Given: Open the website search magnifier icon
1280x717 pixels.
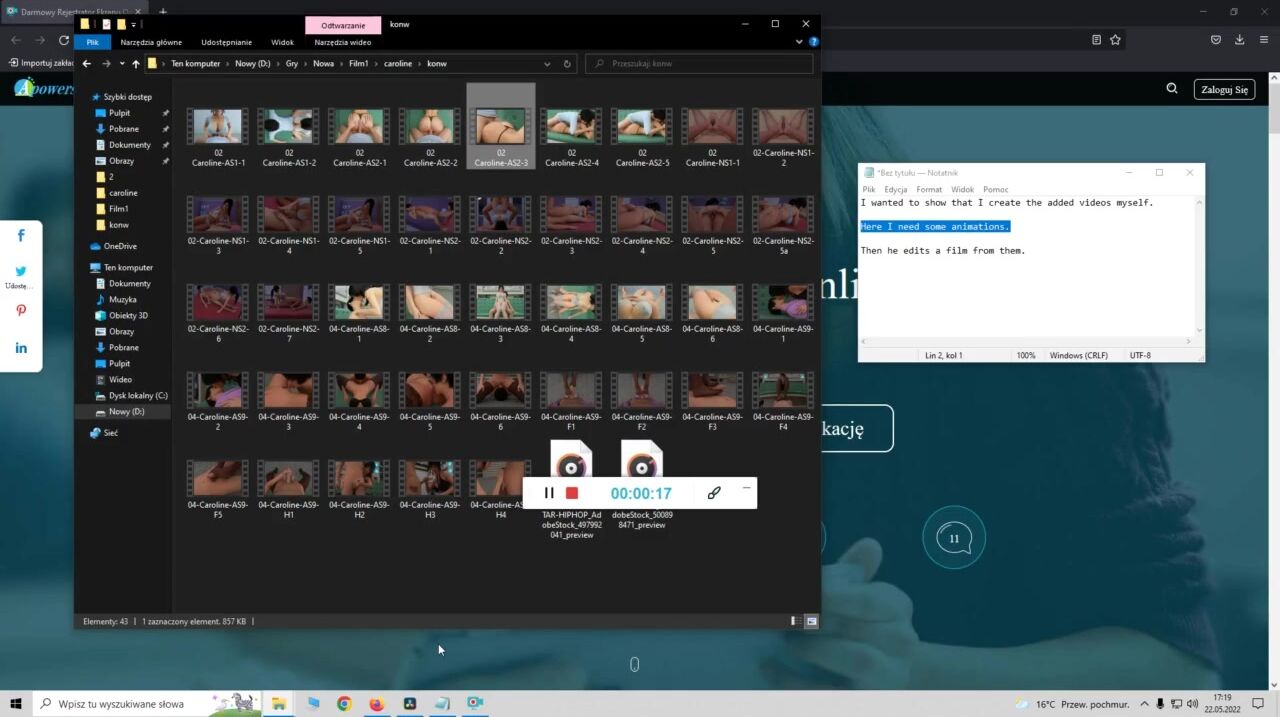Looking at the screenshot, I should click(x=1172, y=89).
